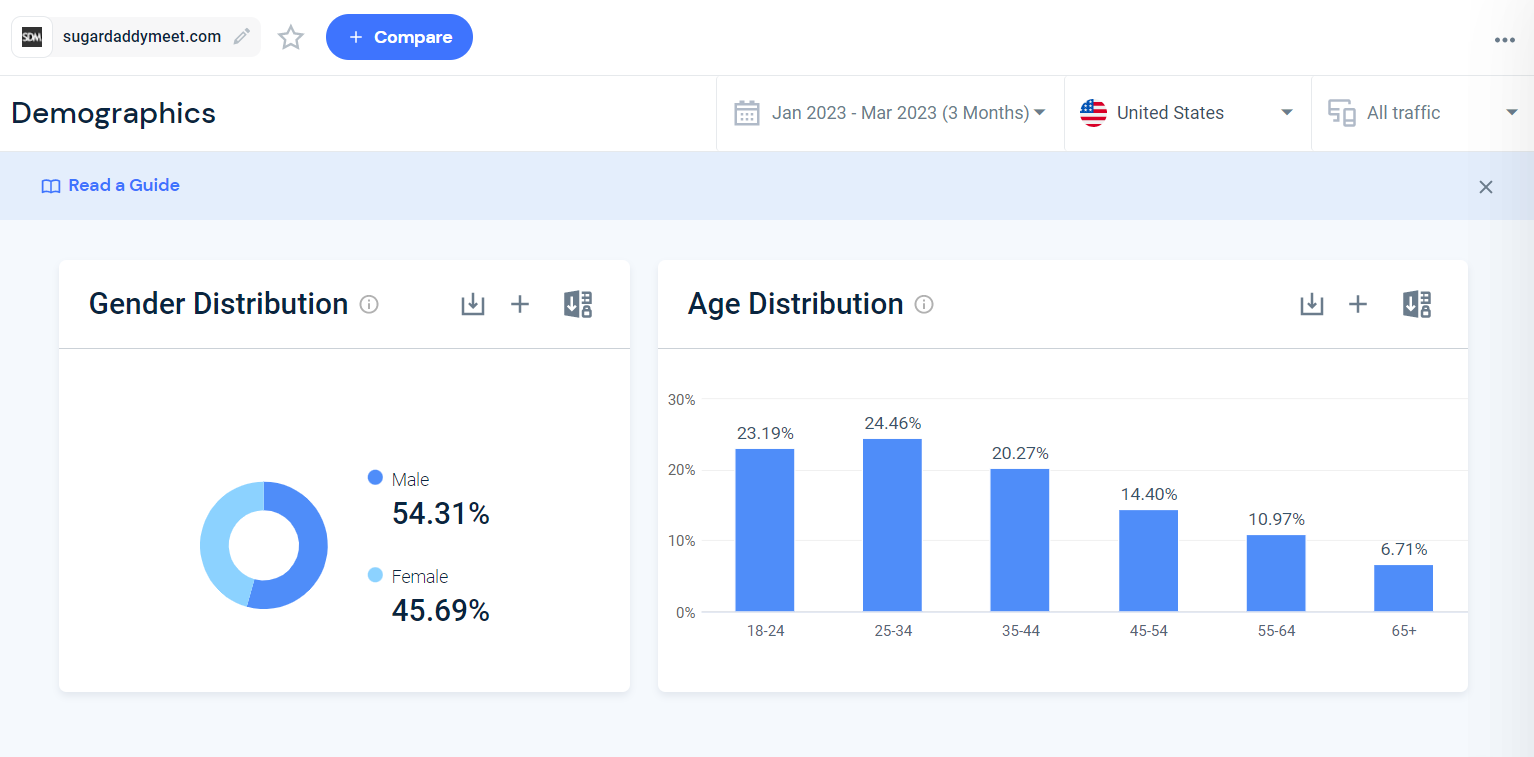Select the 25-34 age bar
Image resolution: width=1534 pixels, height=757 pixels.
[892, 525]
